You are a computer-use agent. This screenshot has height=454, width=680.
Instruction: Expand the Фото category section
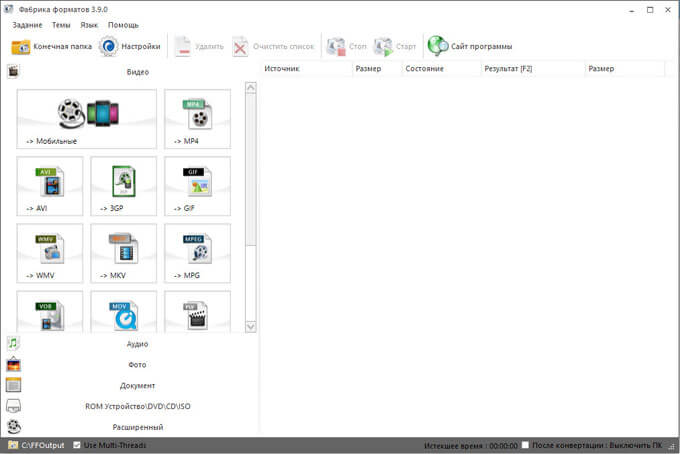tap(137, 364)
